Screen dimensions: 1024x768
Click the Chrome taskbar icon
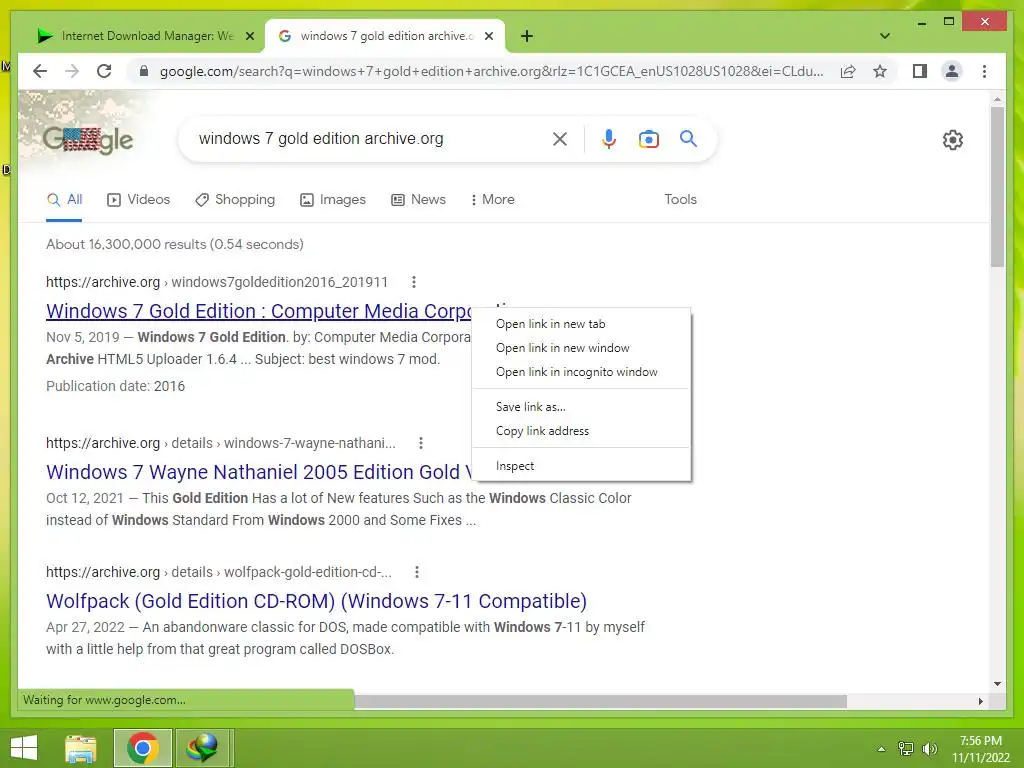142,748
